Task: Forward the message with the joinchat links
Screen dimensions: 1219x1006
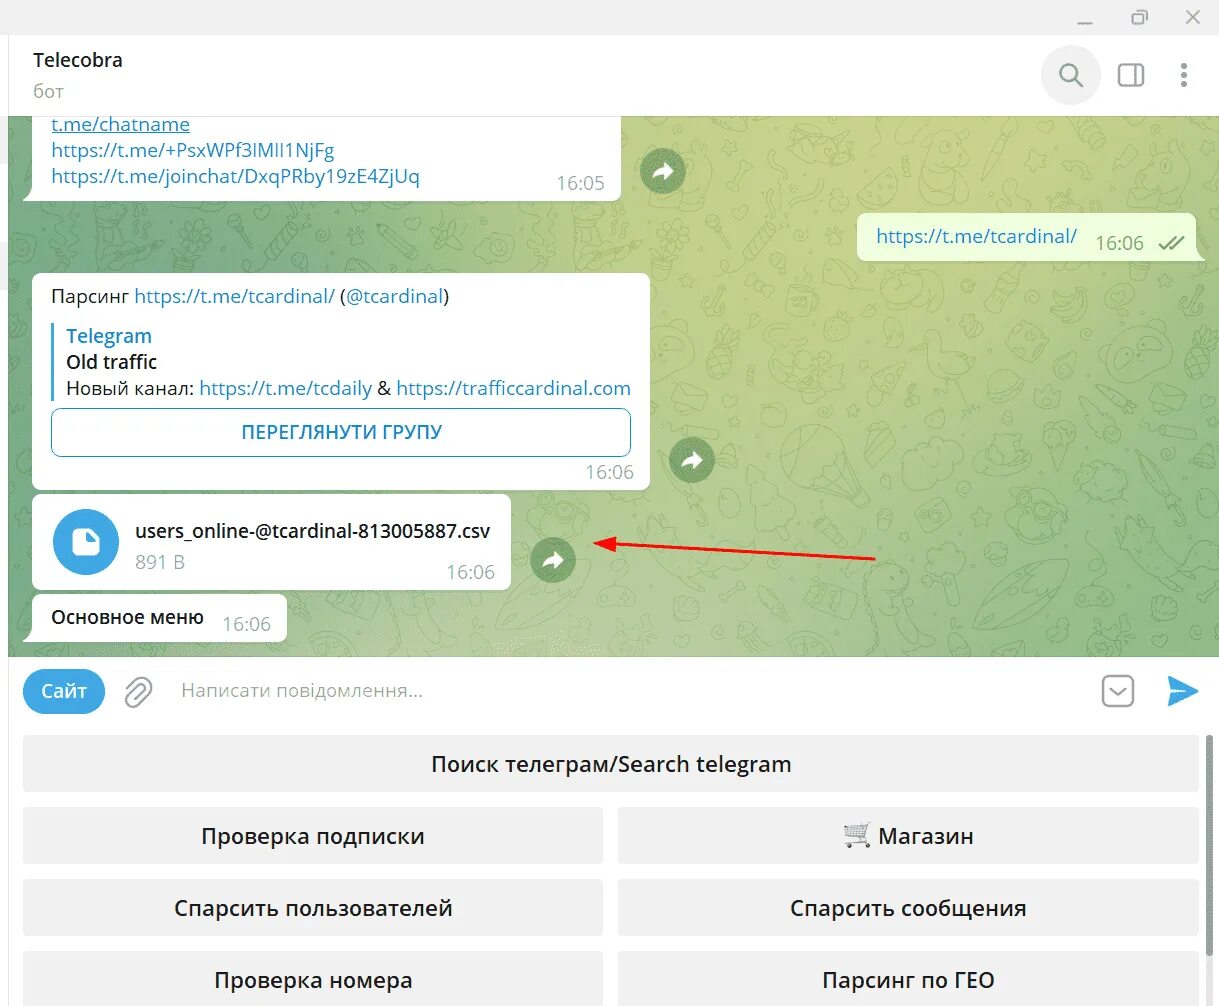Action: point(663,172)
